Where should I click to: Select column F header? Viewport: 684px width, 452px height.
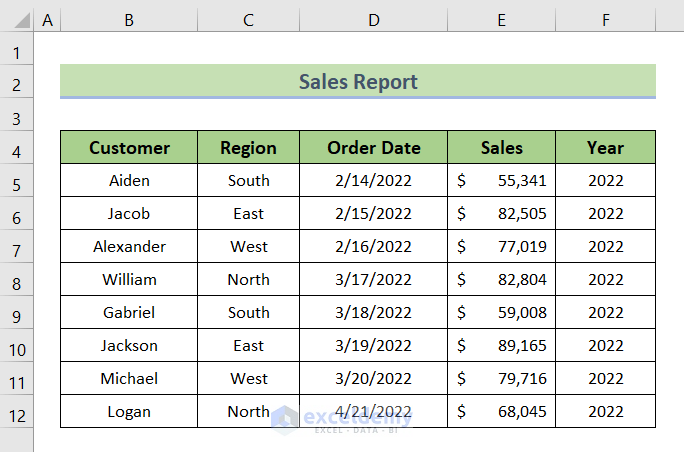[x=605, y=18]
